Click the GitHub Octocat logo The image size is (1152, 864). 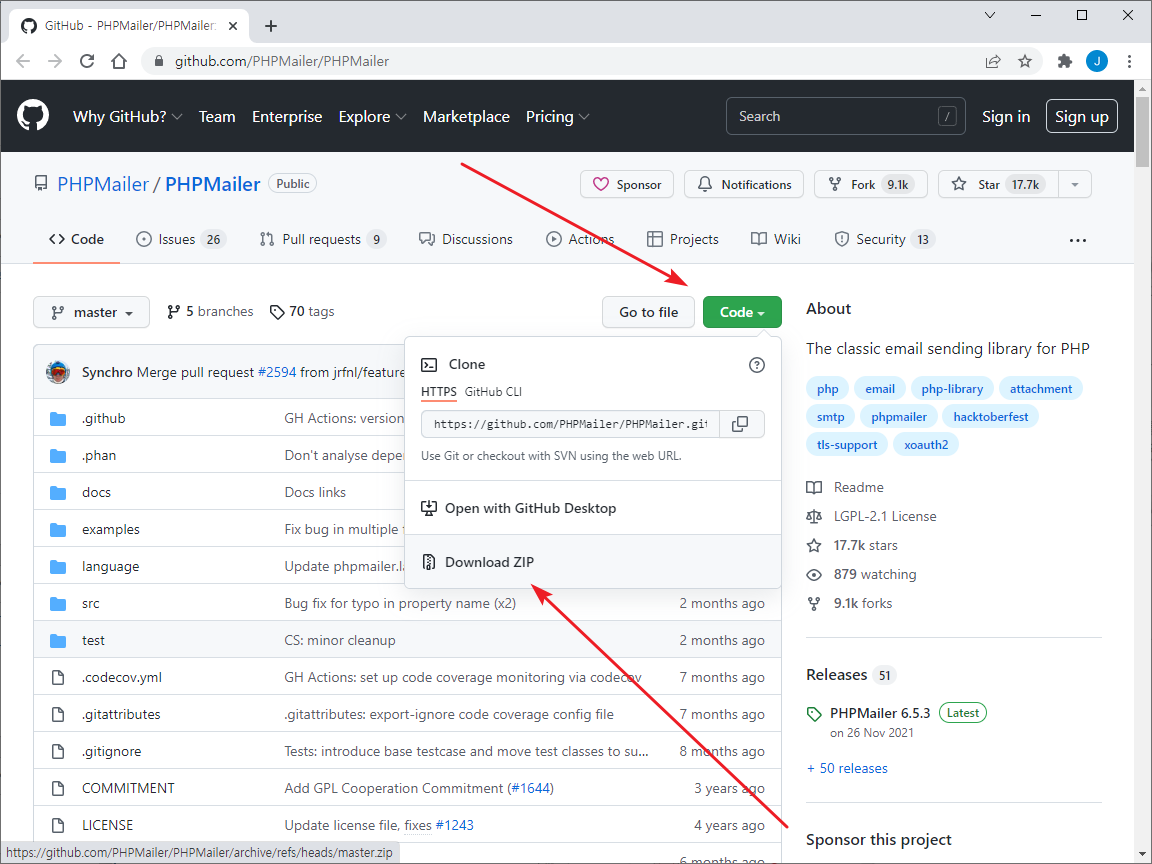point(32,116)
